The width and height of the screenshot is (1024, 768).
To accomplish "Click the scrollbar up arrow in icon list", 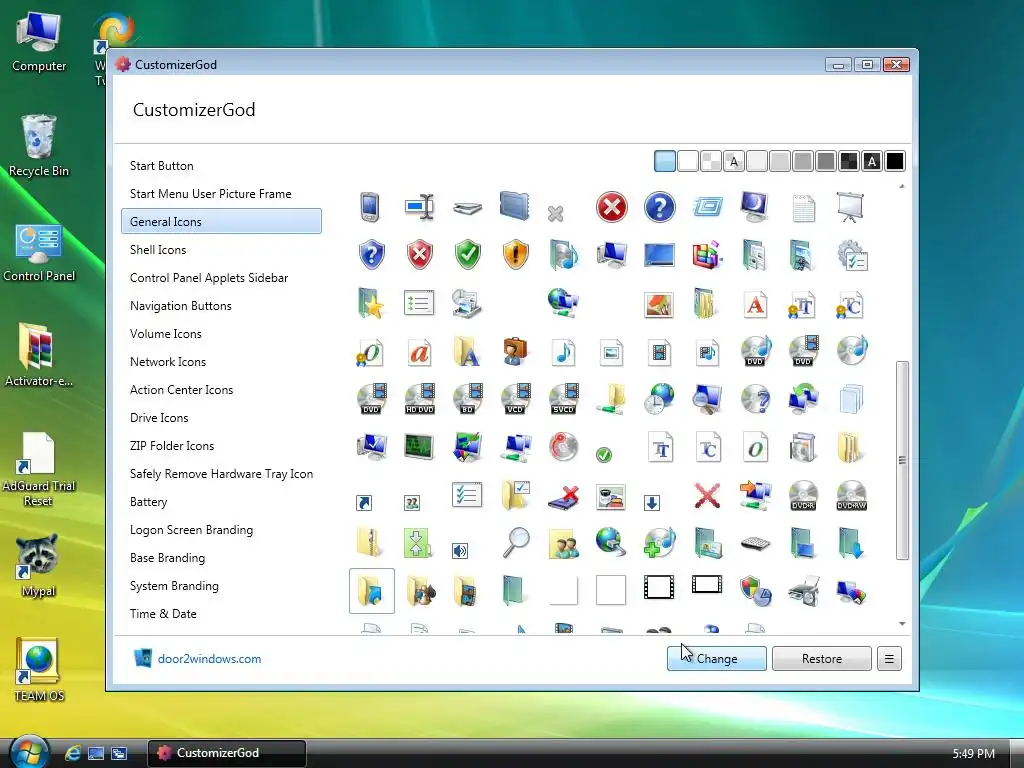I will coord(902,187).
